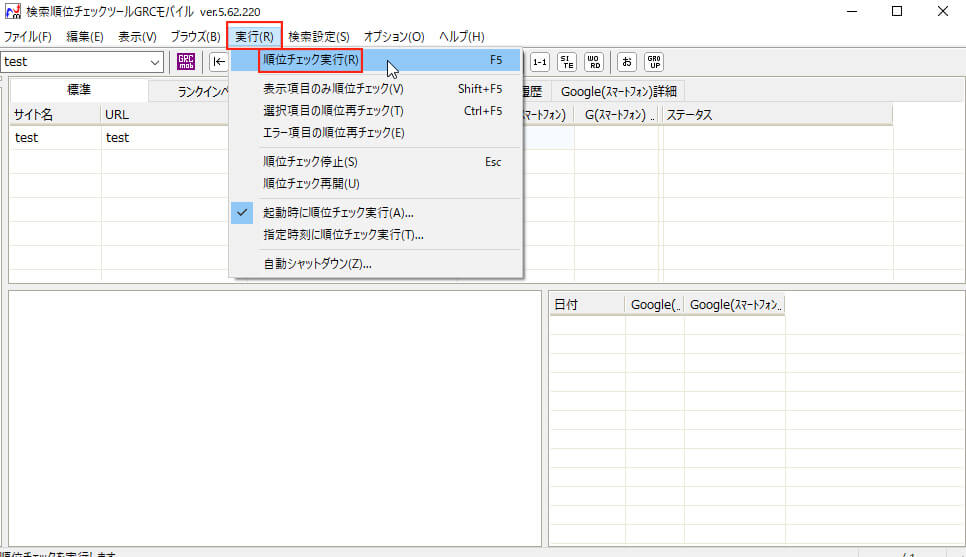966x557 pixels.
Task: Select 順位チェック実行(R) menu item
Action: coord(376,60)
